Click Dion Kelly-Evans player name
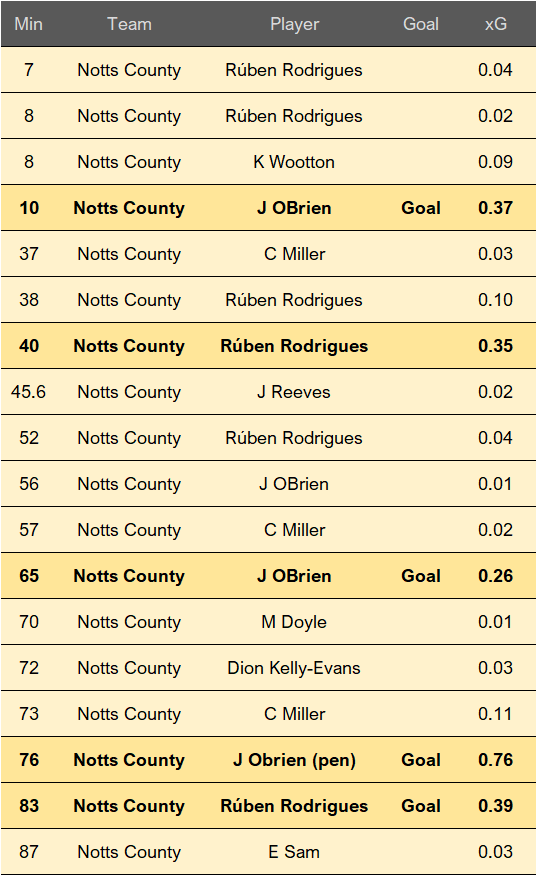The width and height of the screenshot is (536, 875). pos(294,667)
